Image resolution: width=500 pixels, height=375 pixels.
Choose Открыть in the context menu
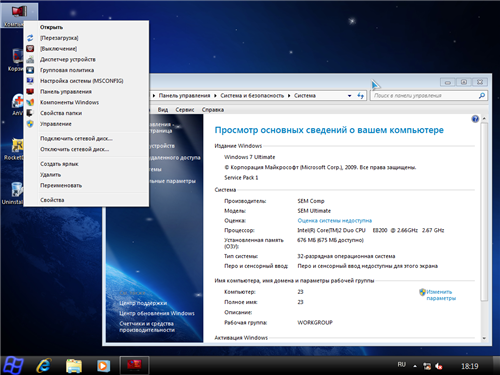coord(51,27)
